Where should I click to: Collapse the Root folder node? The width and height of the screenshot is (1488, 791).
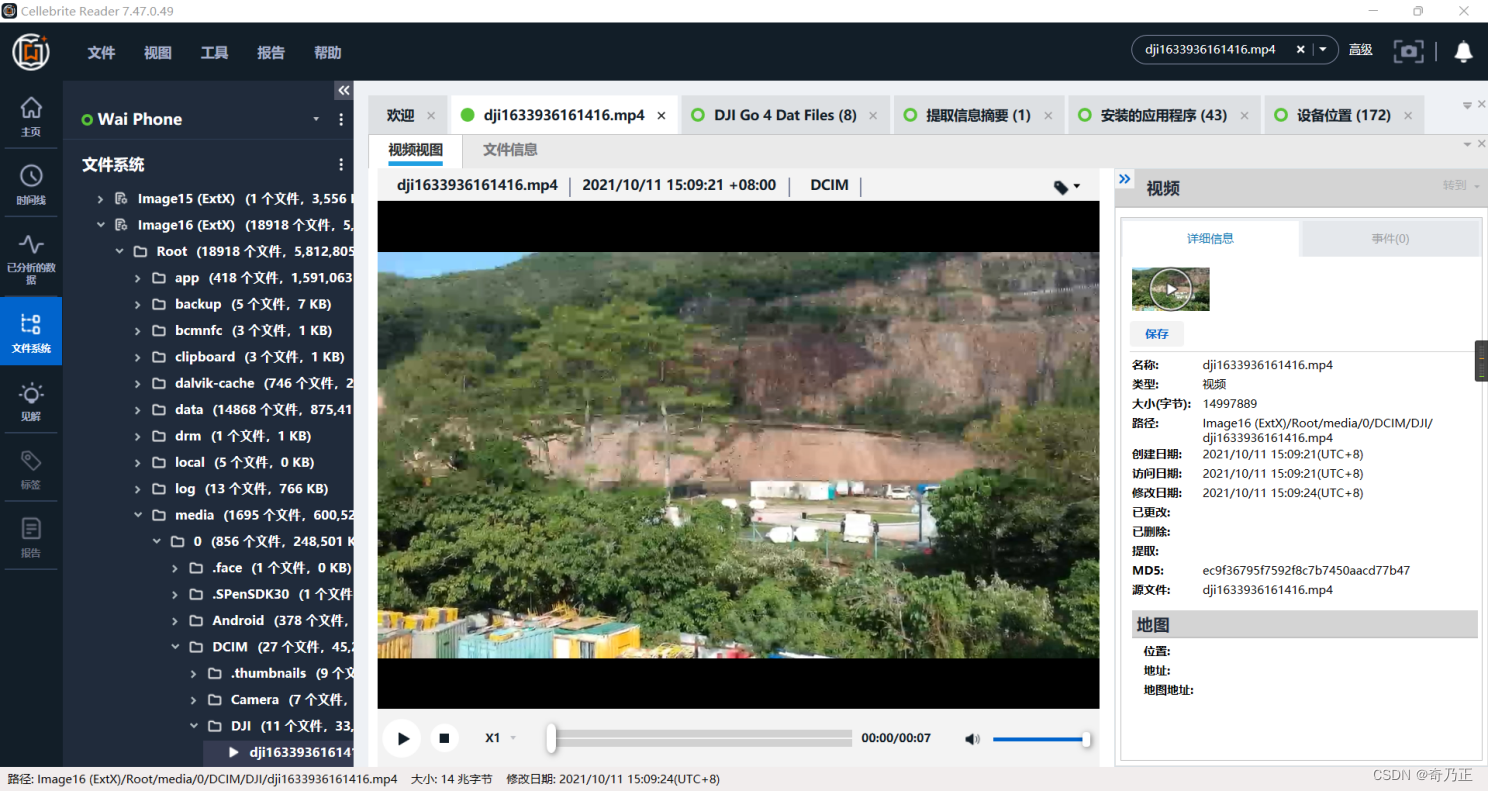(x=119, y=252)
